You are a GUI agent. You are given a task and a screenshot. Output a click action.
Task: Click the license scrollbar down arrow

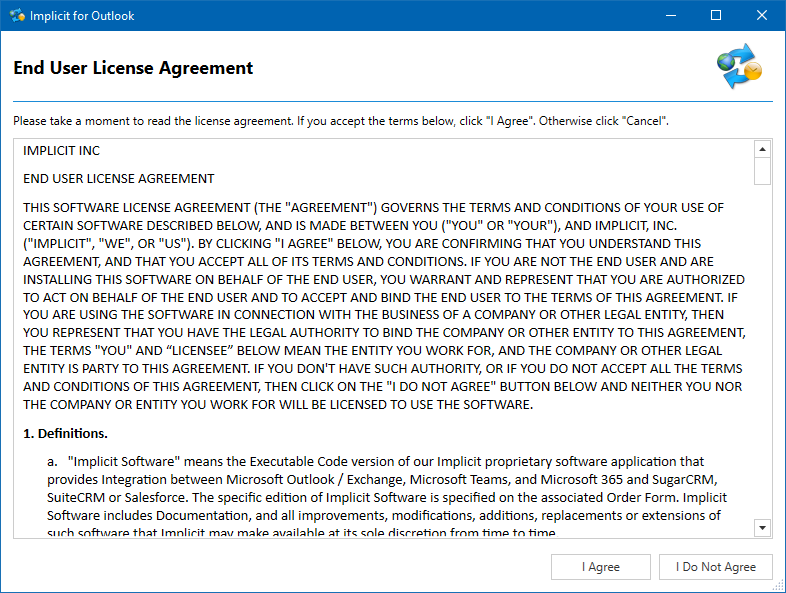[x=762, y=527]
